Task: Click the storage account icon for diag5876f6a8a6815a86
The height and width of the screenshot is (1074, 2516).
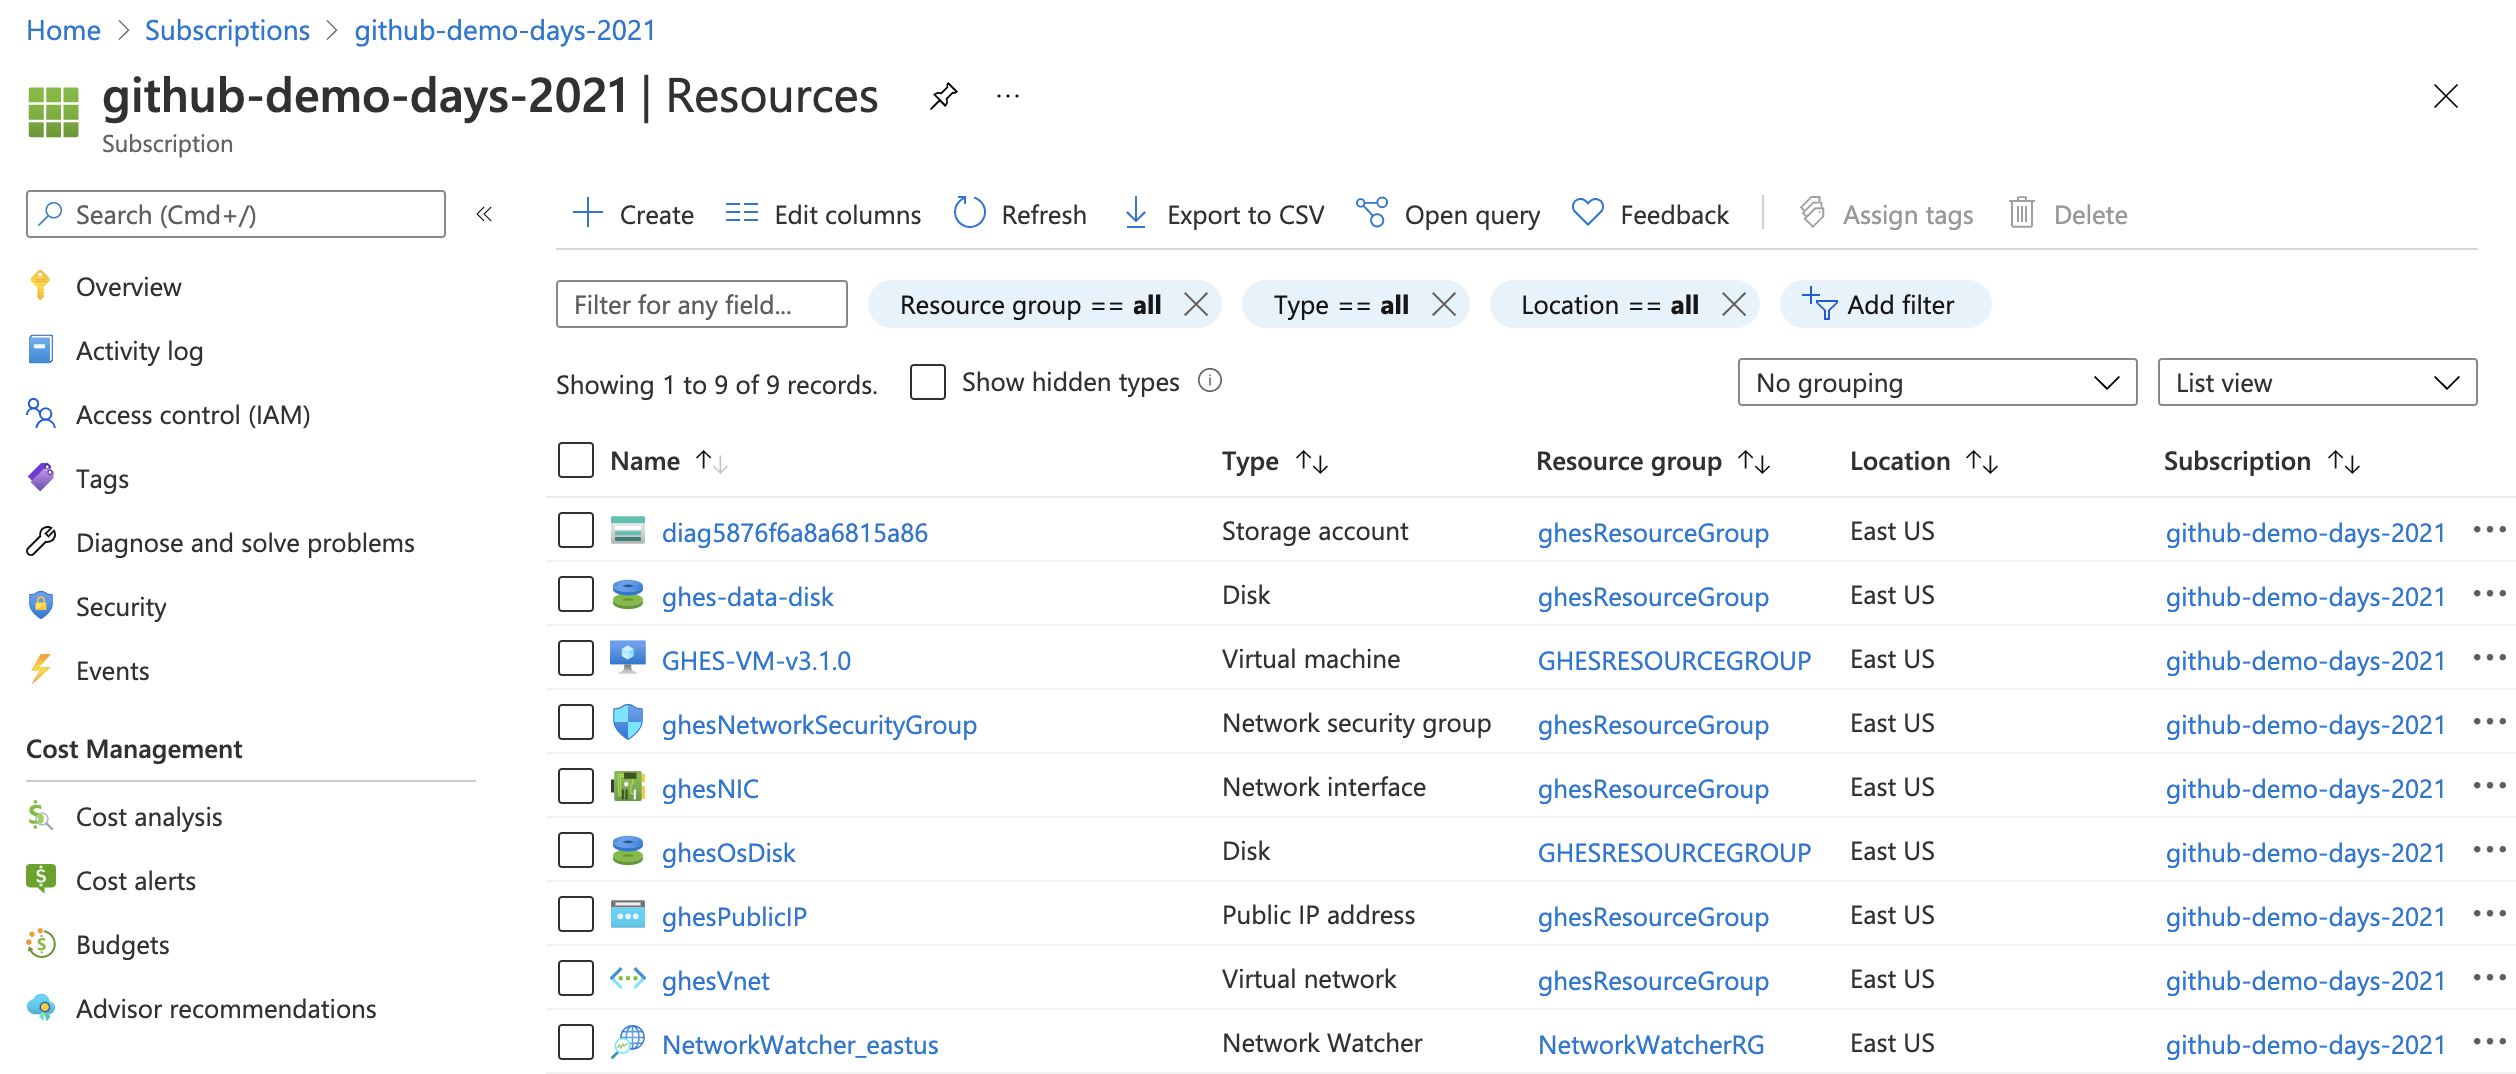Action: tap(628, 530)
